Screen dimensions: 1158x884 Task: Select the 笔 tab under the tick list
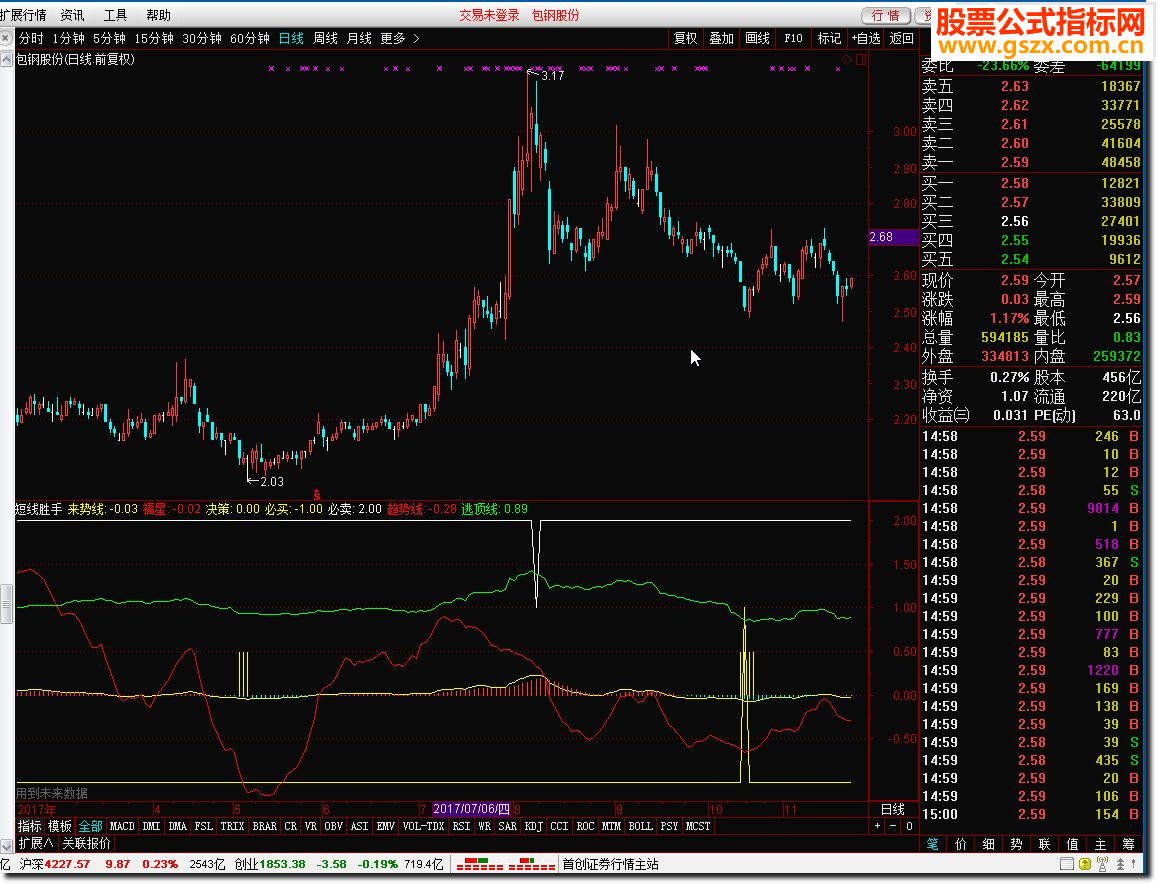[933, 844]
